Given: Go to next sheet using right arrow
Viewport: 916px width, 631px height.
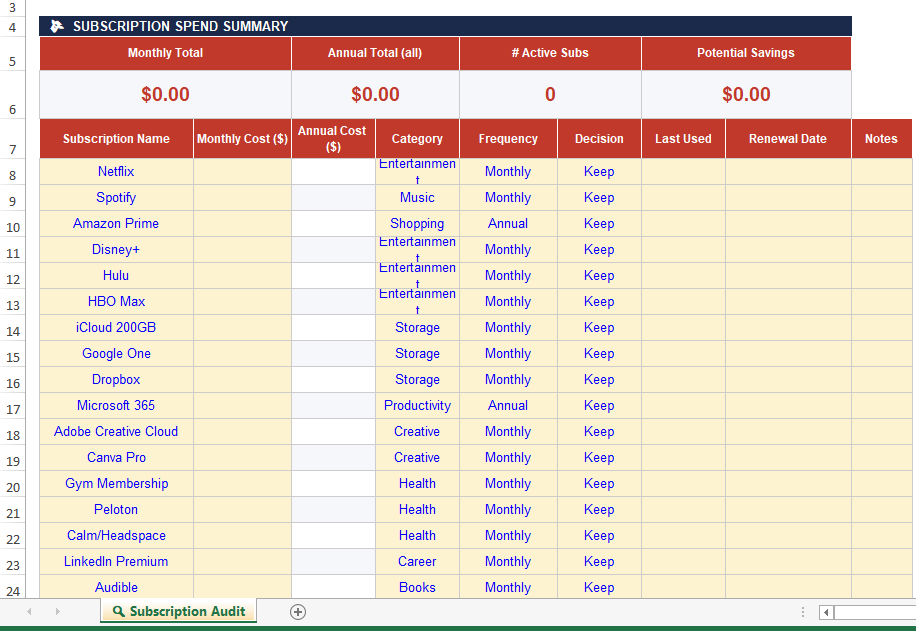Looking at the screenshot, I should point(57,612).
